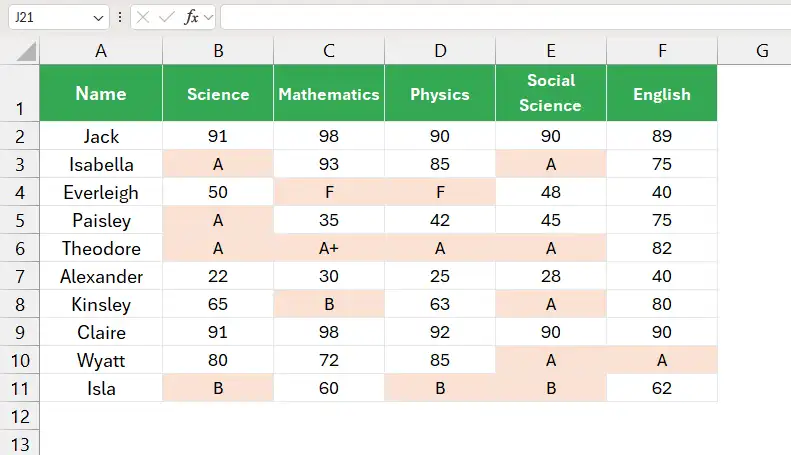Open the dropdown arrow next to fx
791x455 pixels.
click(208, 18)
